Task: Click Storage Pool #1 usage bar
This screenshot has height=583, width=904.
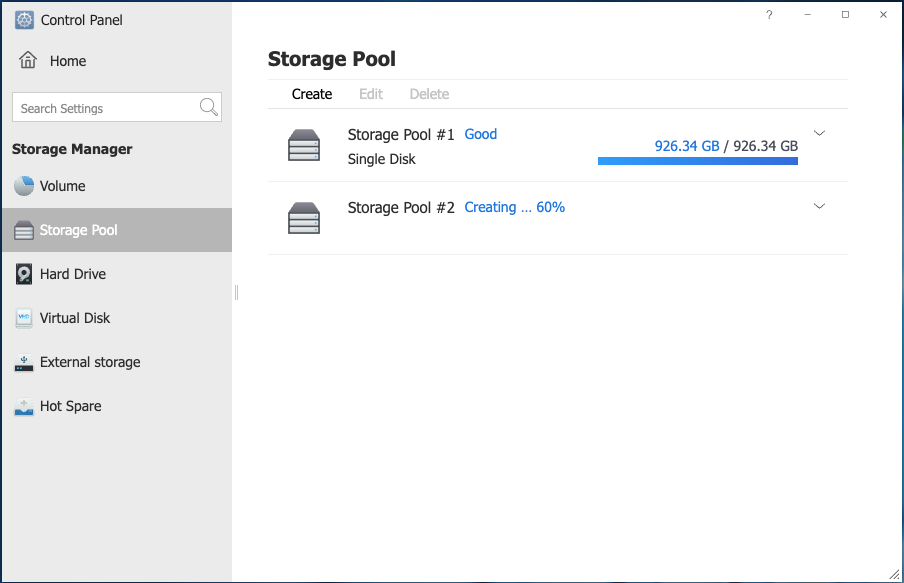Action: [698, 161]
